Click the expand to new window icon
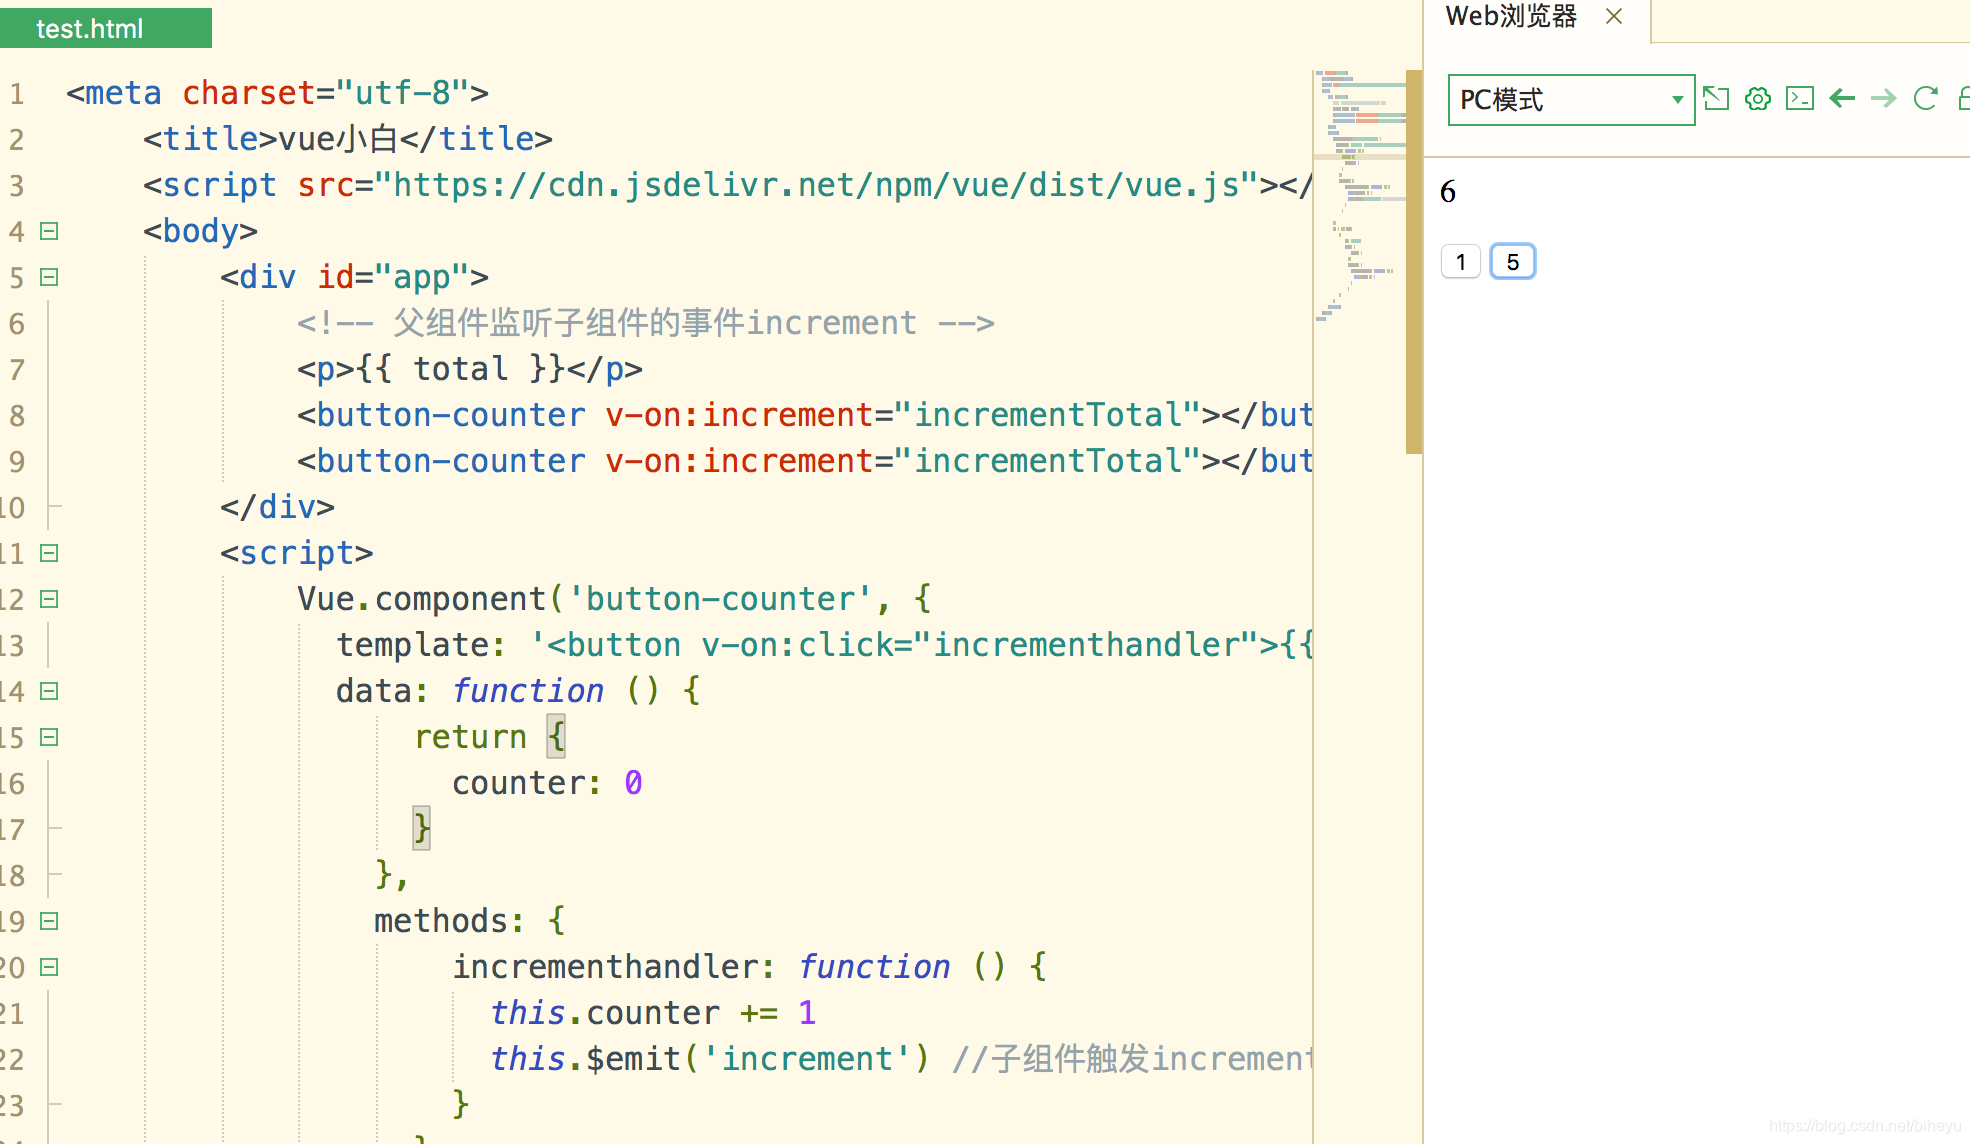 pyautogui.click(x=1717, y=97)
